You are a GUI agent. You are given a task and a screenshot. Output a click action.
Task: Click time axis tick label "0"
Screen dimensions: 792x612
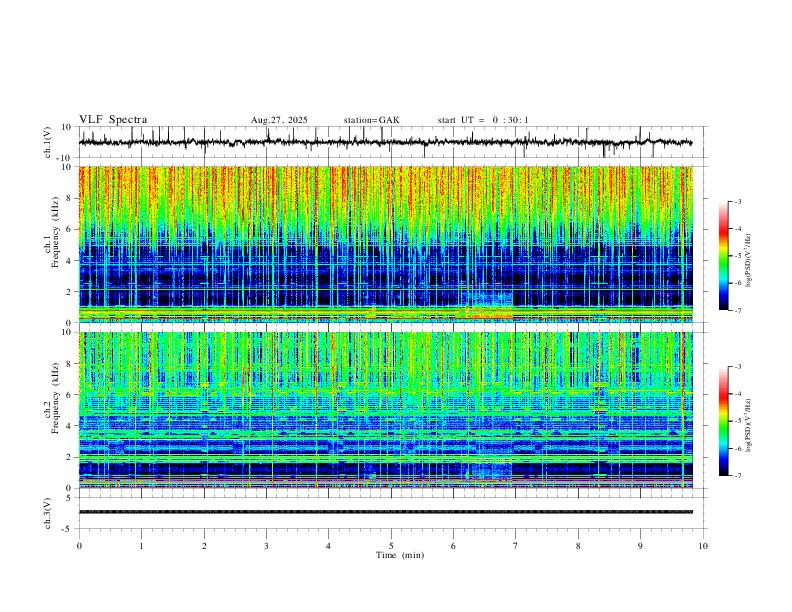[x=79, y=546]
